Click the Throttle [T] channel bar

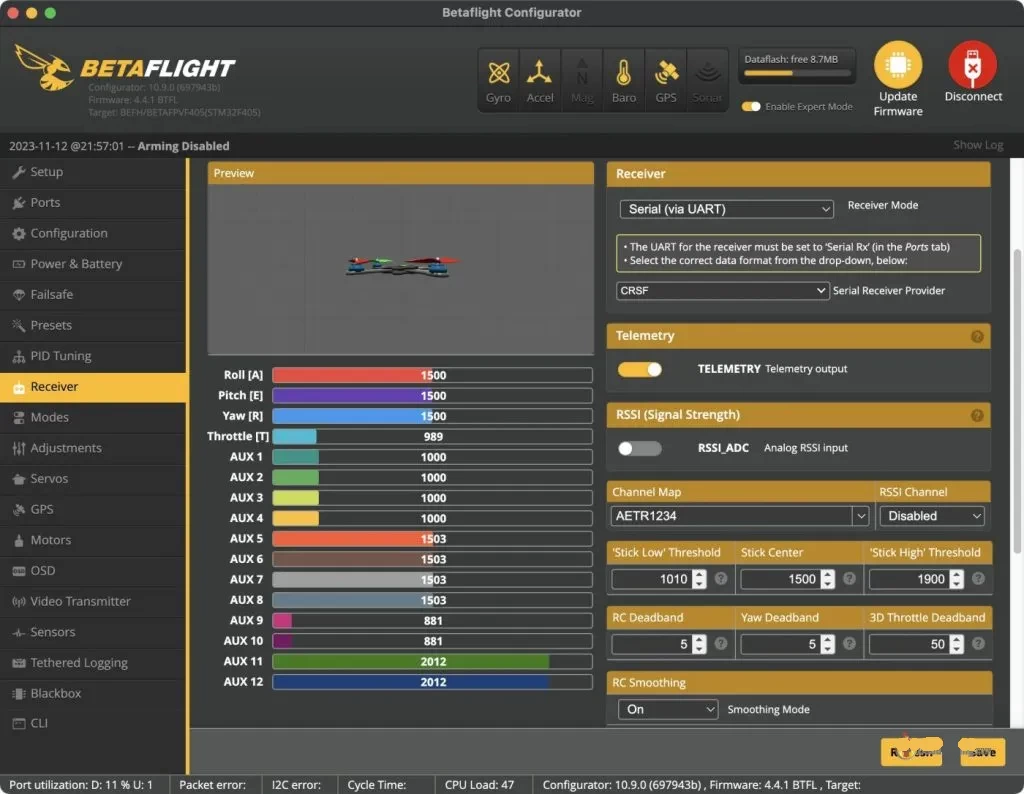(x=432, y=436)
